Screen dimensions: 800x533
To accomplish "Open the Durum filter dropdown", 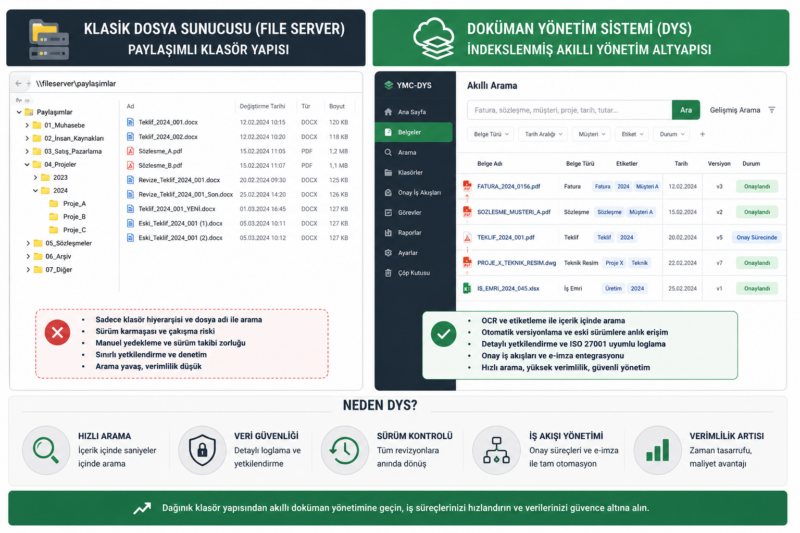I will tap(671, 134).
